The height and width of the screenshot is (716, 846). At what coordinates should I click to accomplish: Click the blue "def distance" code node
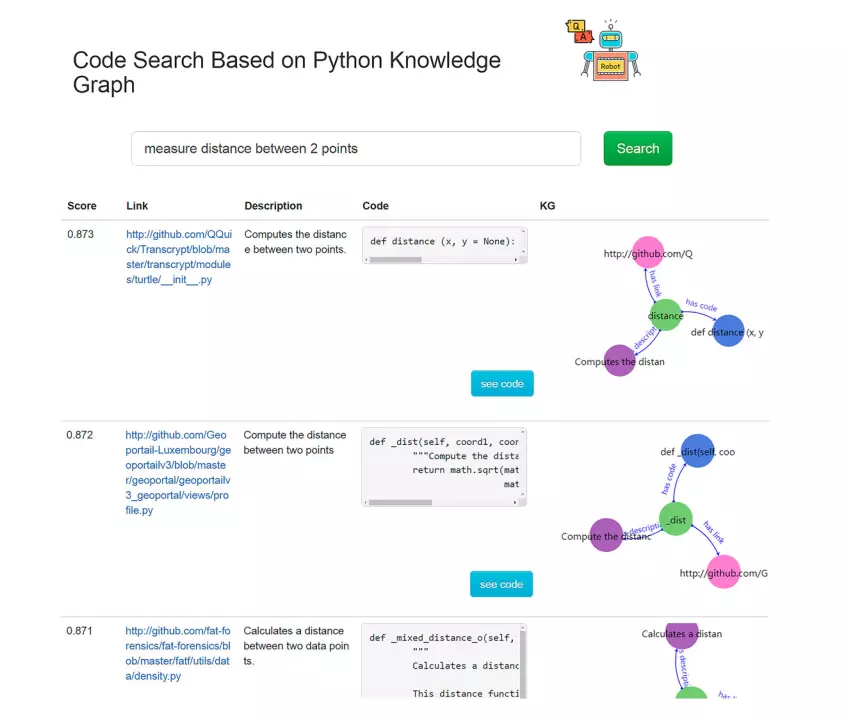click(x=729, y=331)
